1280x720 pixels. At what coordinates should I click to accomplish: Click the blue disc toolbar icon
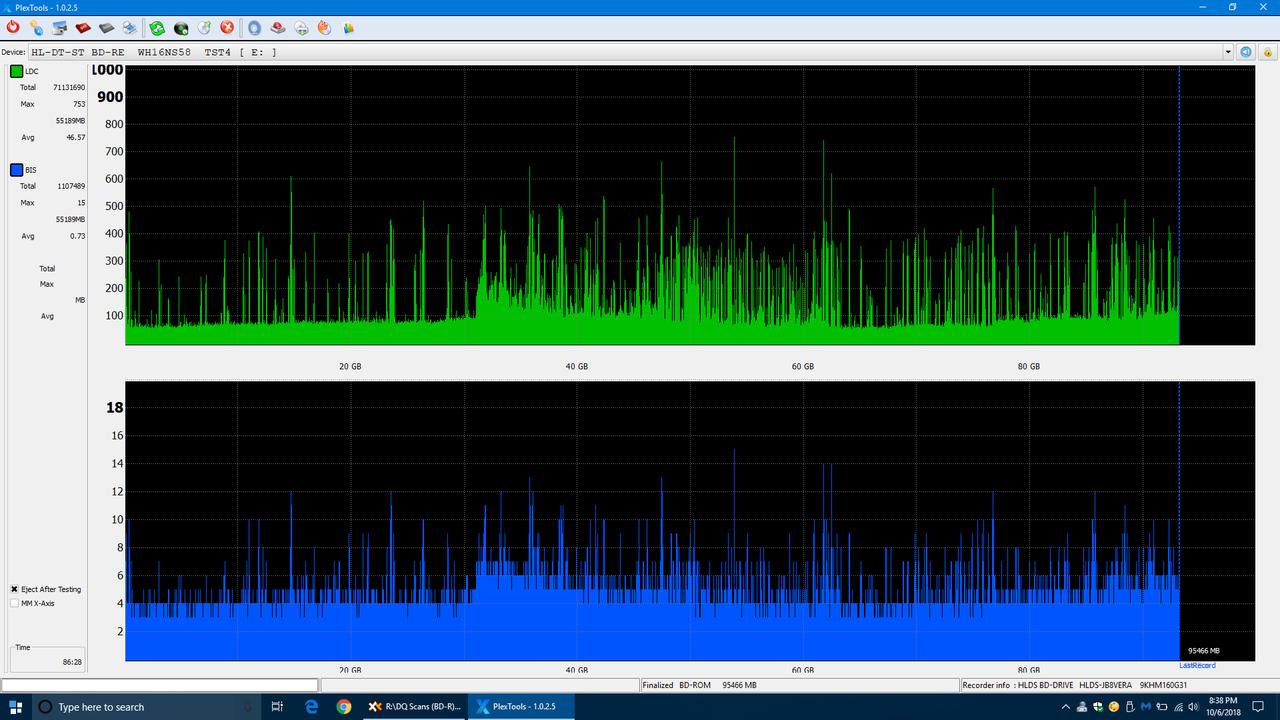point(254,28)
